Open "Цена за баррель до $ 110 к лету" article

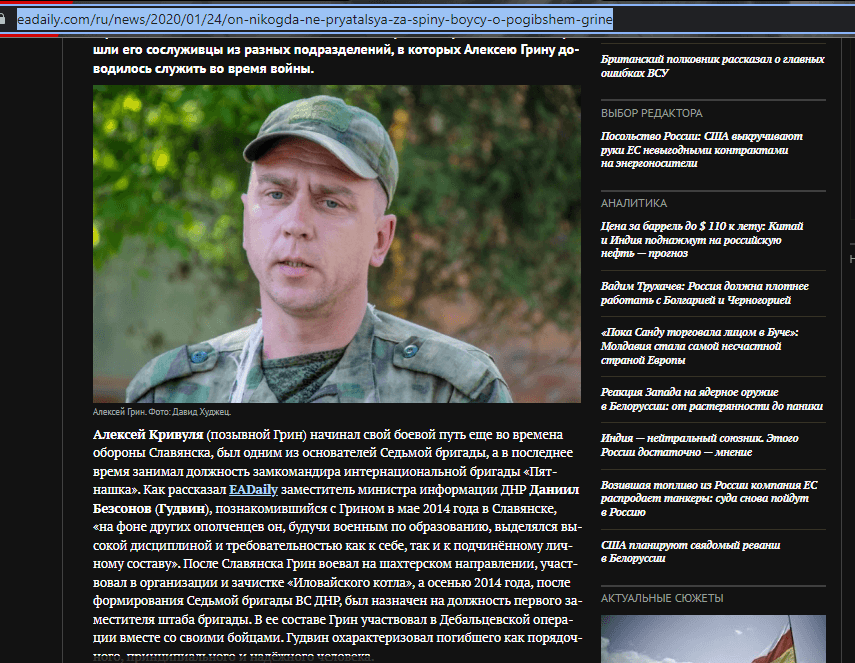pos(702,239)
